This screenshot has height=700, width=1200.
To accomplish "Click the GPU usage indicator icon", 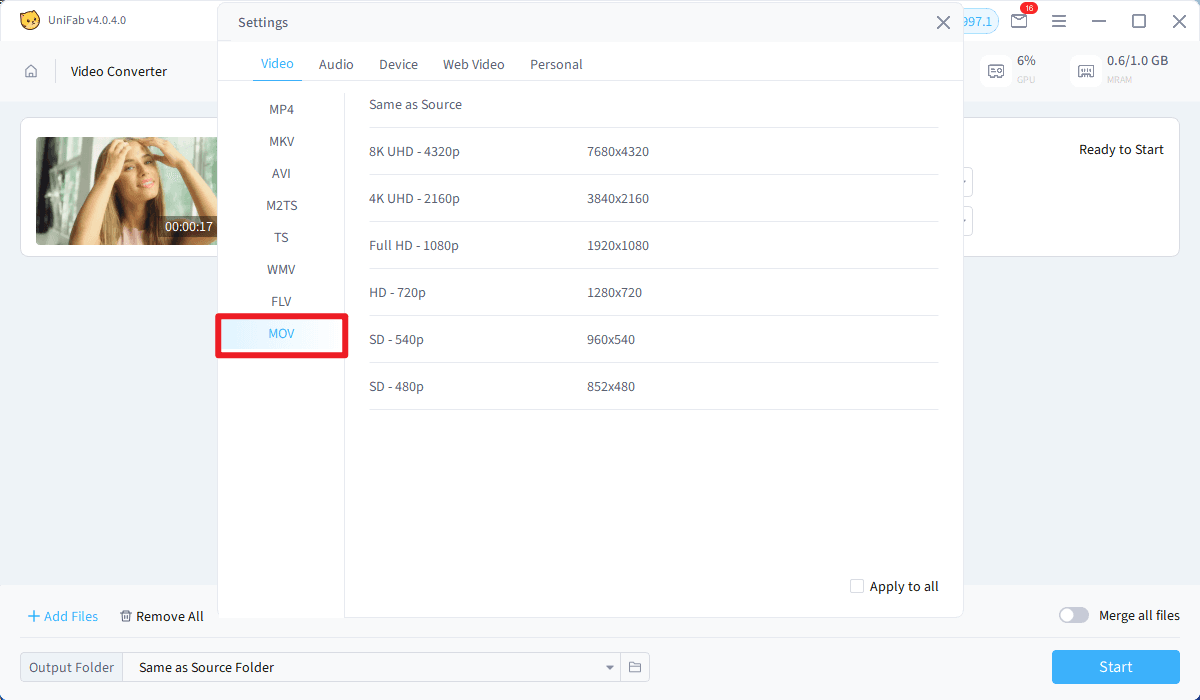I will (x=995, y=70).
